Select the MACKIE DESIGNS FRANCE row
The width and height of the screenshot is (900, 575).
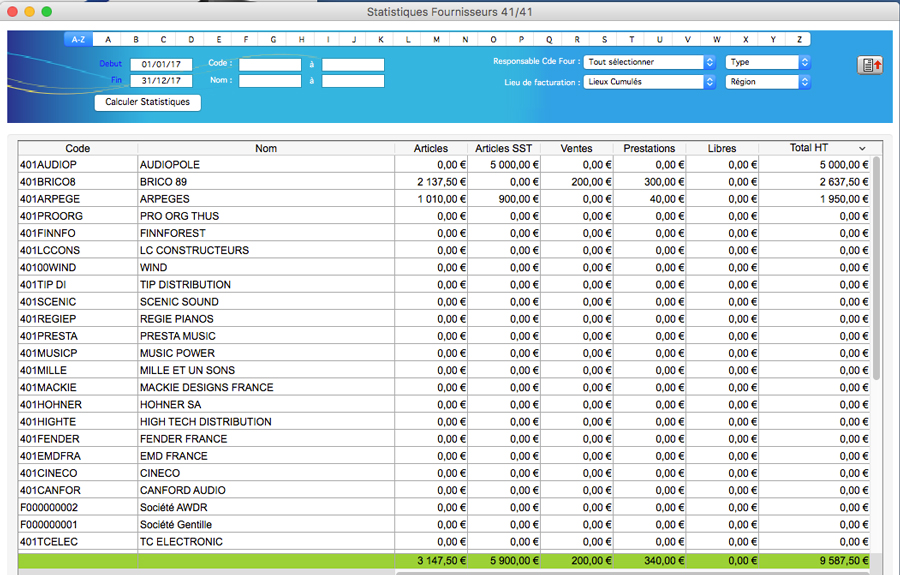pos(444,388)
